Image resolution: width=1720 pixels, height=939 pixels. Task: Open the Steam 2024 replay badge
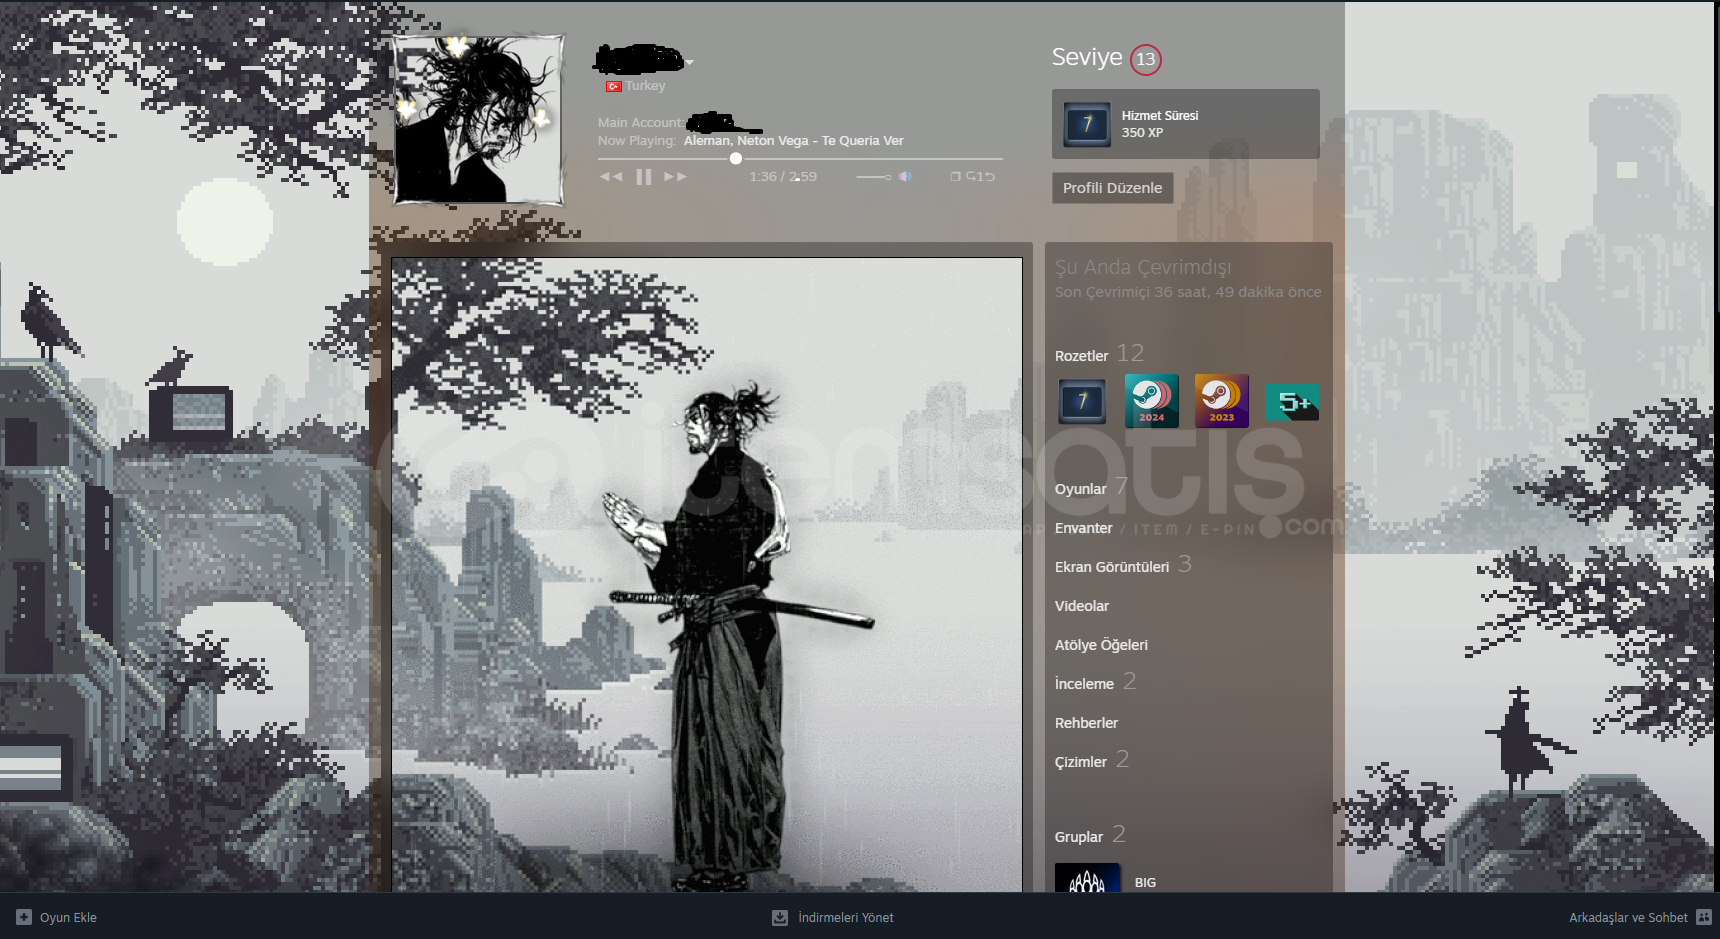(1152, 401)
